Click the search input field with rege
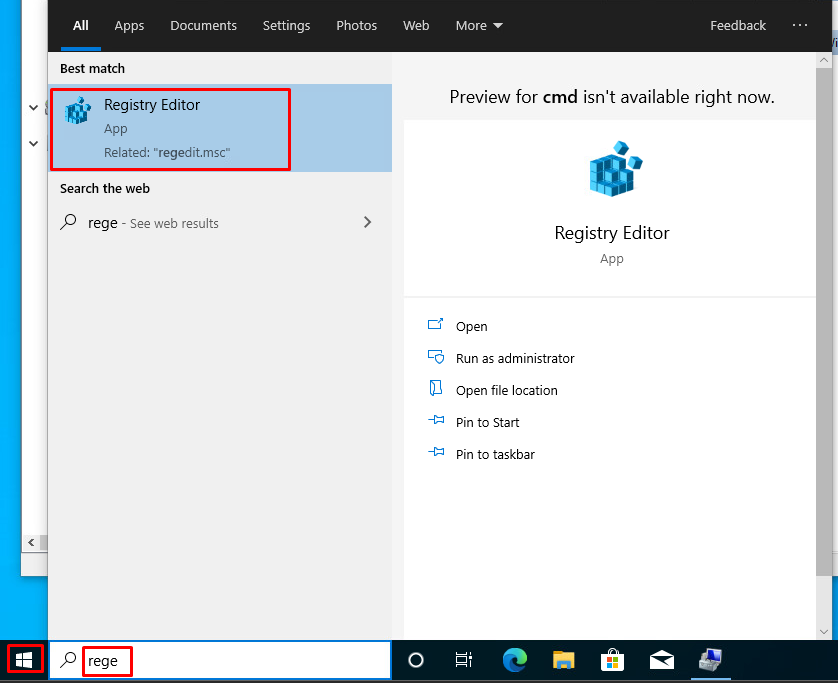This screenshot has height=683, width=838. (220, 661)
